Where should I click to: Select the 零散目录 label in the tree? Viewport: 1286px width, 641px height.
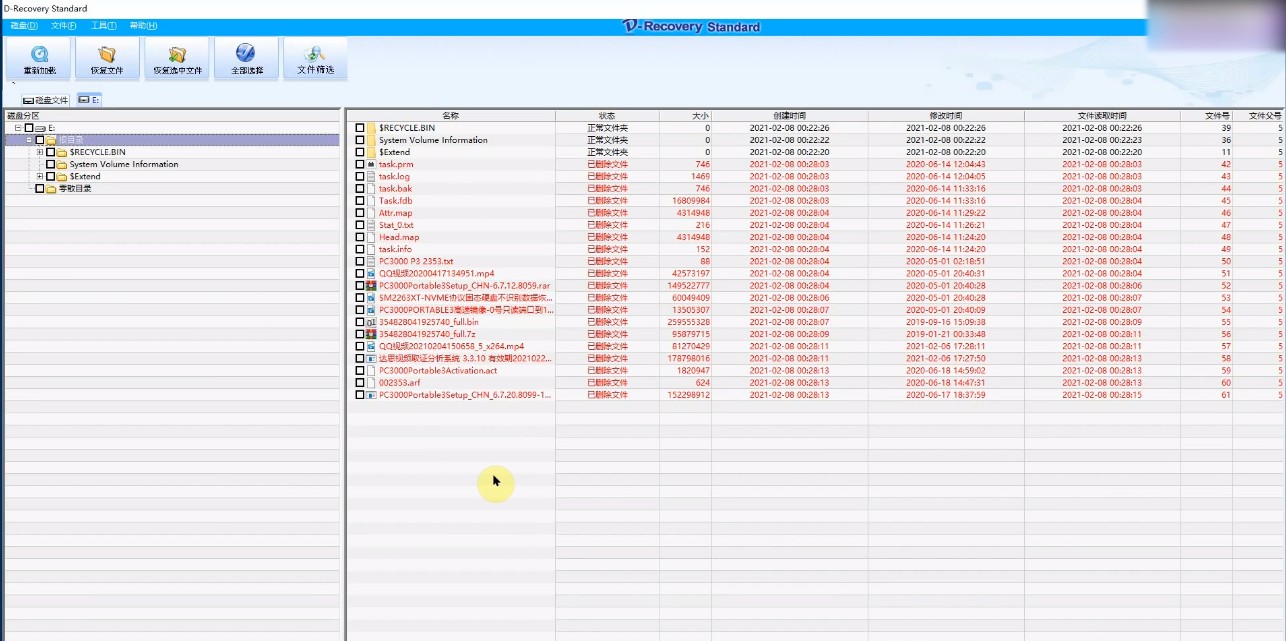pyautogui.click(x=75, y=188)
